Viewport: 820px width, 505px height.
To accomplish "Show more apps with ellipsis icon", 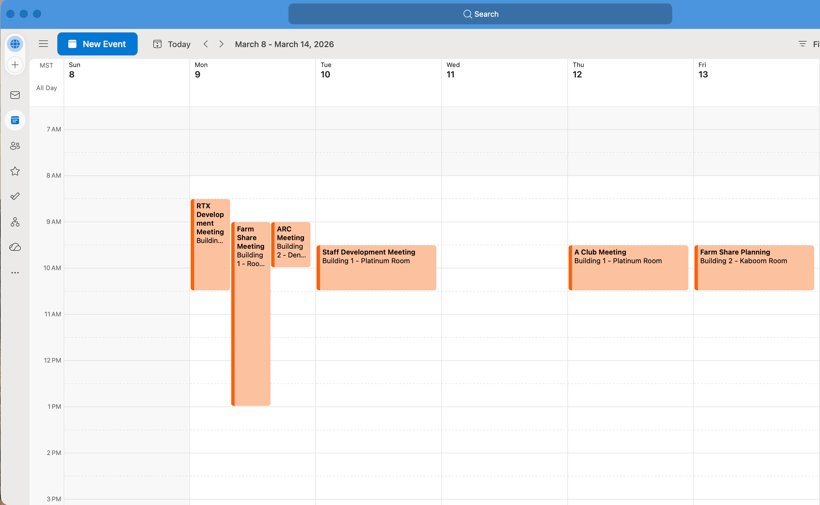I will [15, 272].
